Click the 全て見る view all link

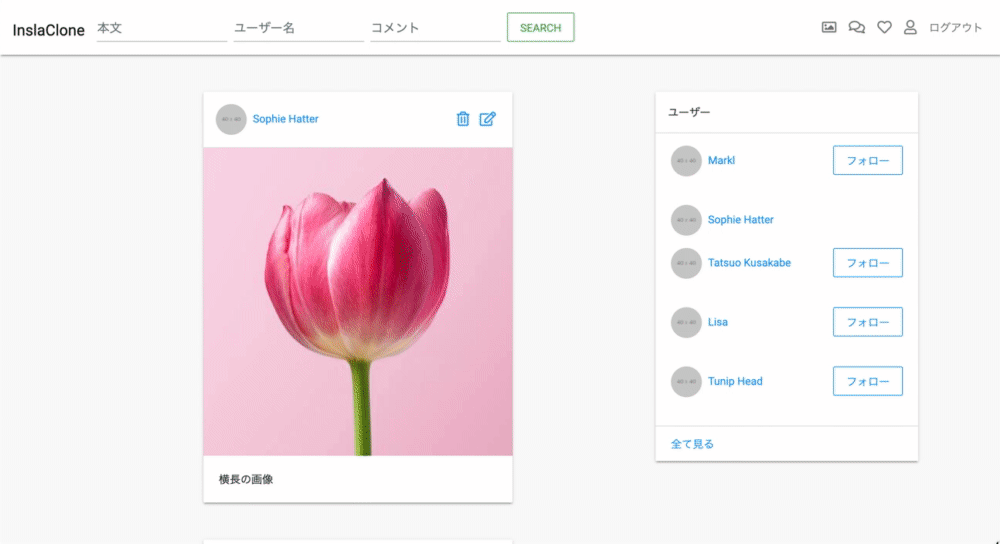(692, 444)
